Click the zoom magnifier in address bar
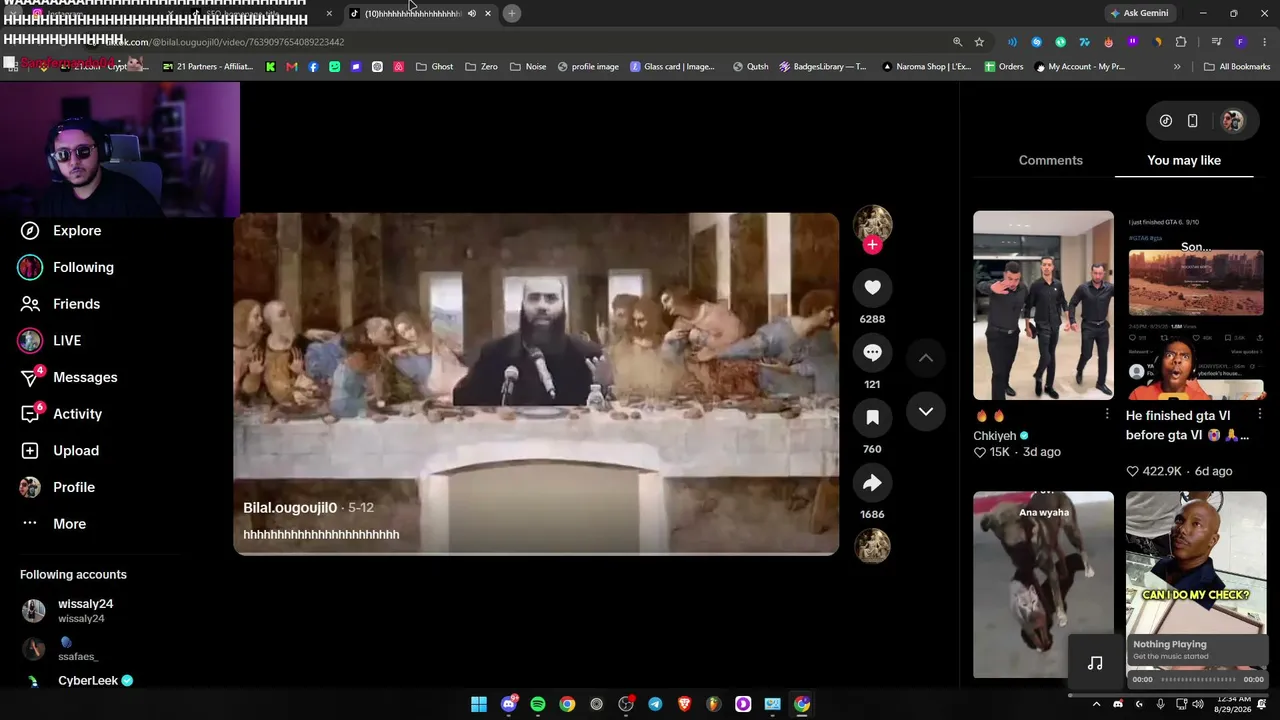 957,42
